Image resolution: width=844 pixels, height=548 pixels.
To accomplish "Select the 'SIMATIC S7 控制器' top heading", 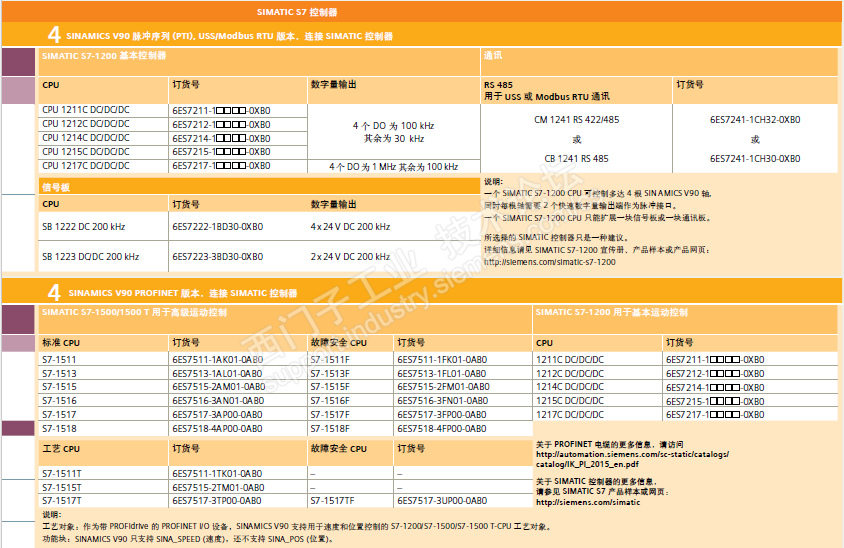I will (297, 12).
